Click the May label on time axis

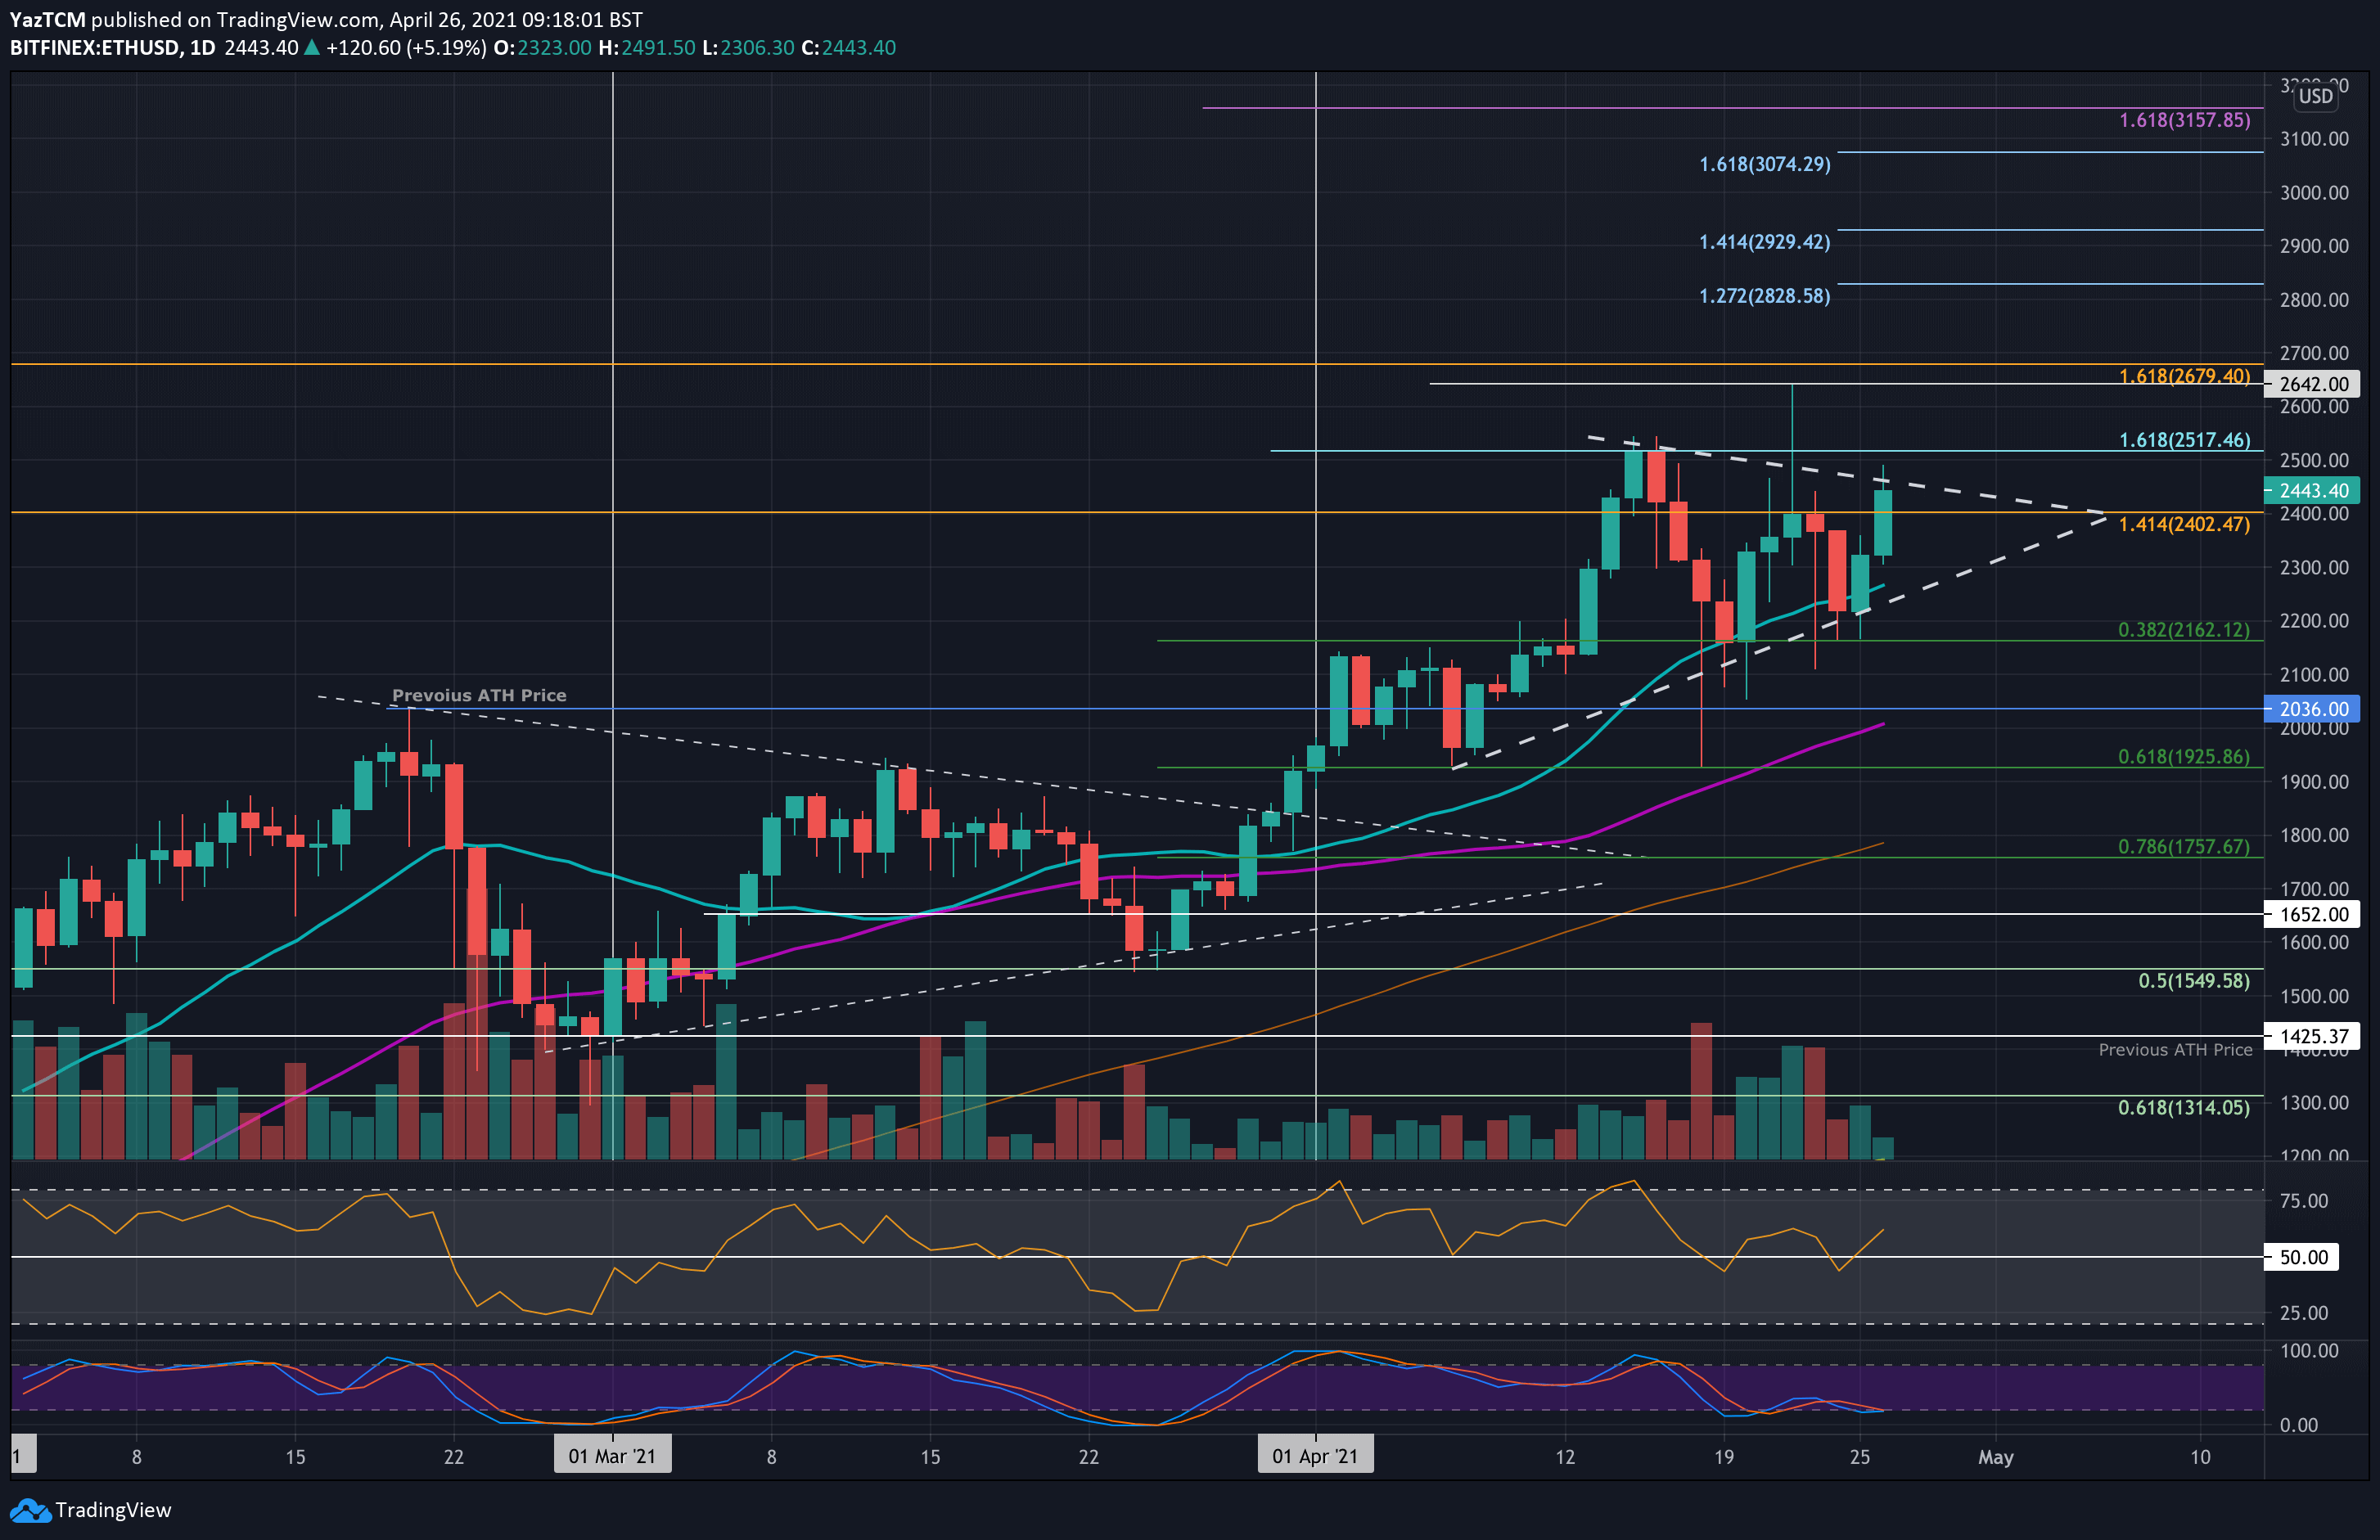click(1995, 1457)
